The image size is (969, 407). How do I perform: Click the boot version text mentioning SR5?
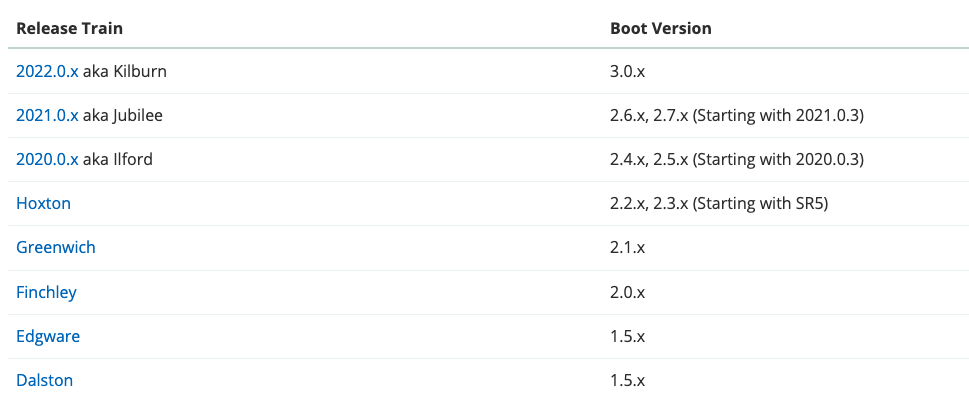(719, 203)
